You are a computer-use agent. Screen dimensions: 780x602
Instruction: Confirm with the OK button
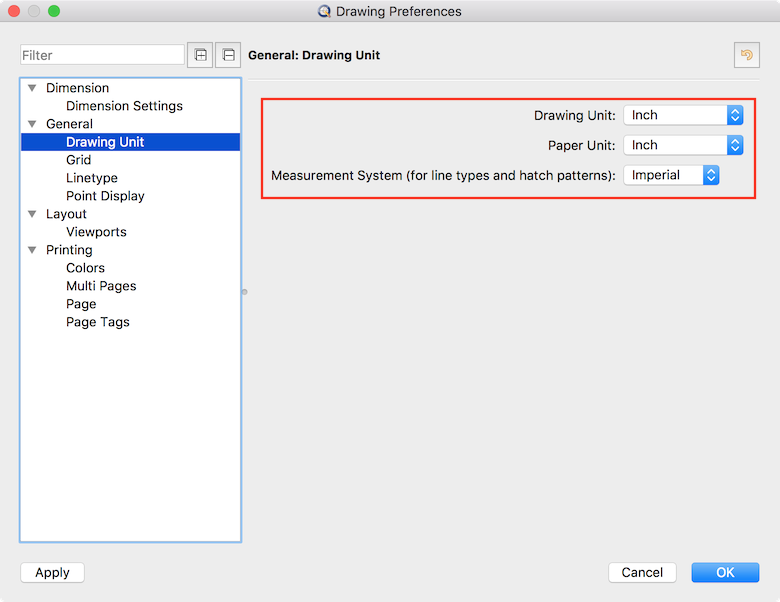pyautogui.click(x=725, y=572)
